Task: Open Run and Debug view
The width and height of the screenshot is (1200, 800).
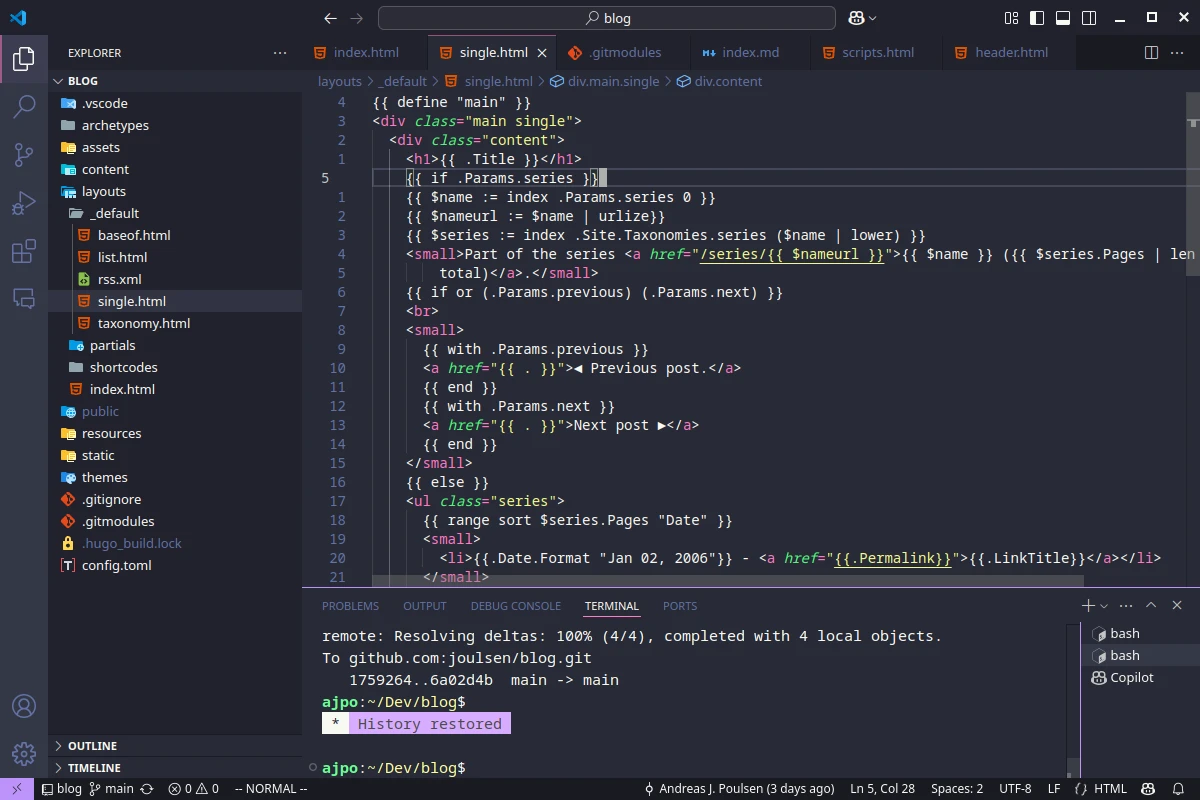Action: [24, 203]
